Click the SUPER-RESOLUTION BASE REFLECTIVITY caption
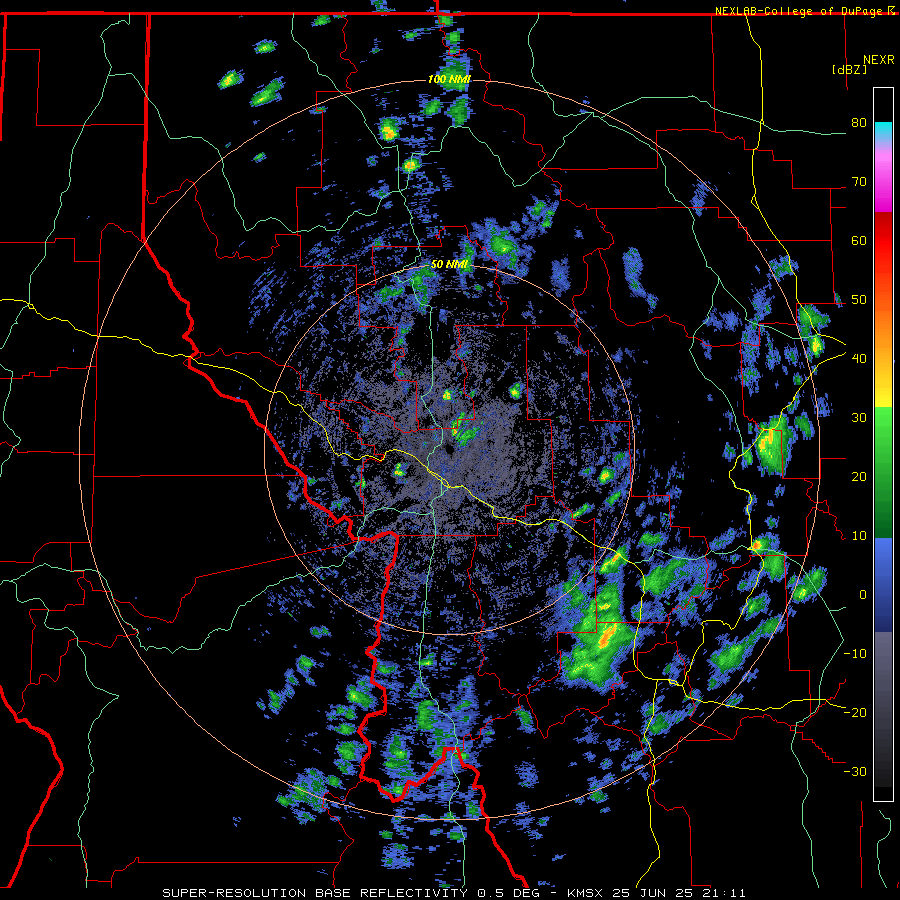The width and height of the screenshot is (900, 900). tap(315, 893)
